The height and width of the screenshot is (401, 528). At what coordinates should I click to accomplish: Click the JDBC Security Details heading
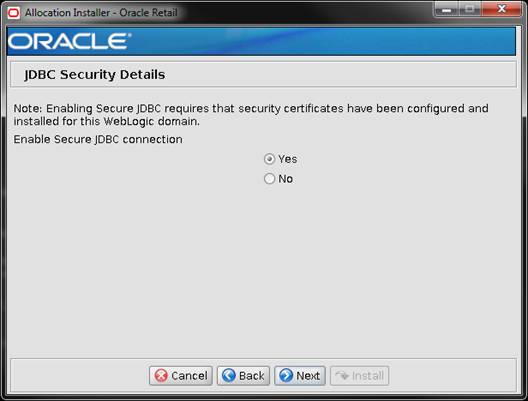(95, 74)
